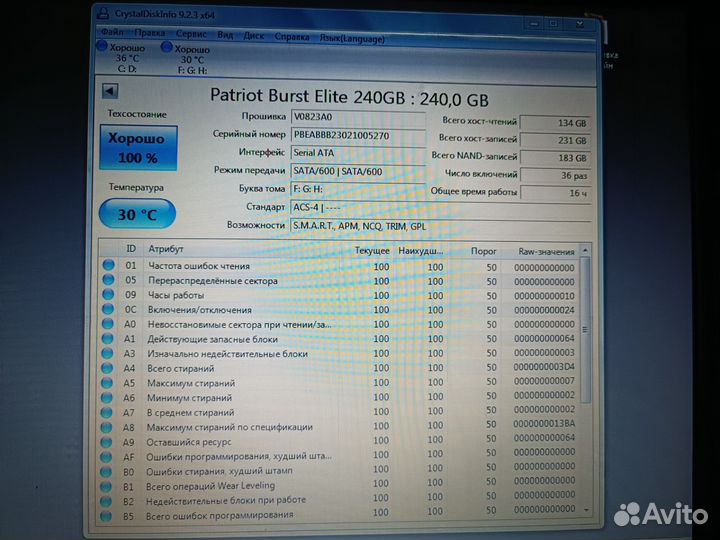Screen dimensions: 720x540
Task: Click status icon for attribute A8
Action: 106,427
